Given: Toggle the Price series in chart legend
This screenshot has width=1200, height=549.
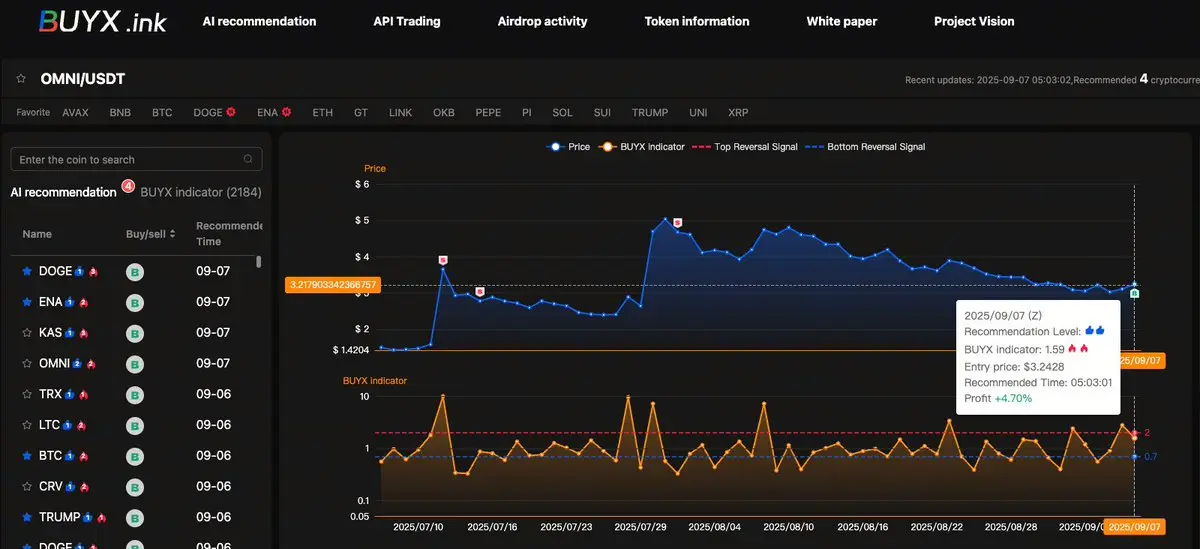Looking at the screenshot, I should pyautogui.click(x=568, y=147).
